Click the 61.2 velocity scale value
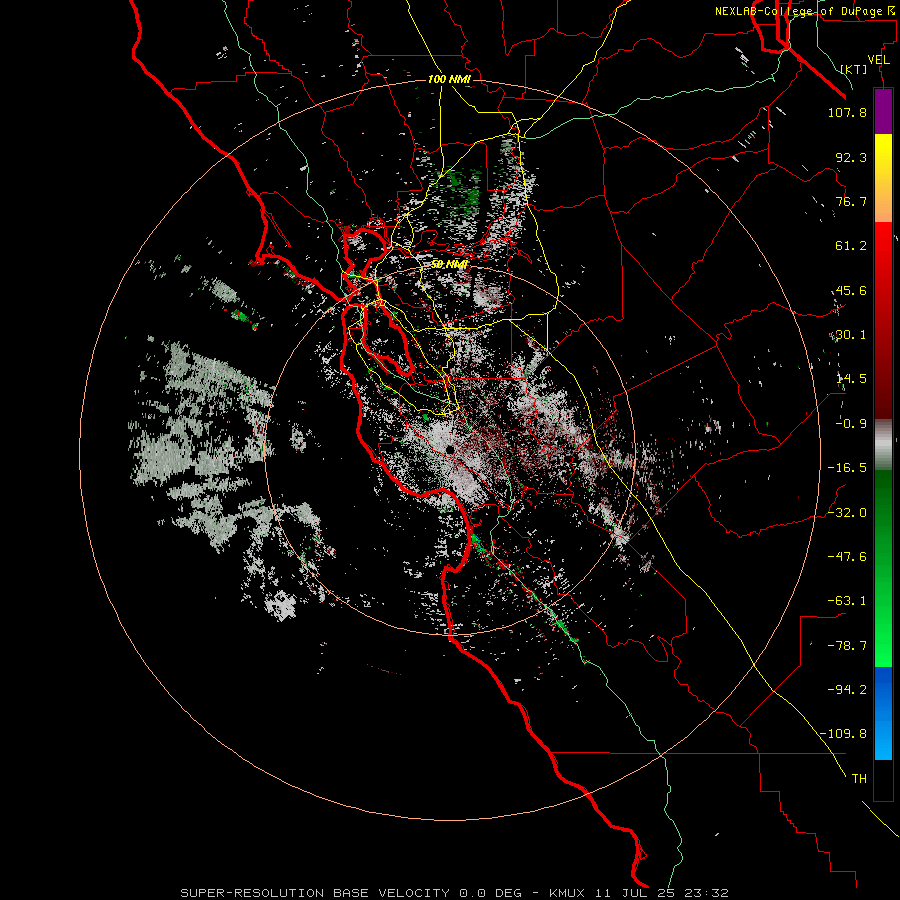Viewport: 900px width, 900px height. (851, 246)
